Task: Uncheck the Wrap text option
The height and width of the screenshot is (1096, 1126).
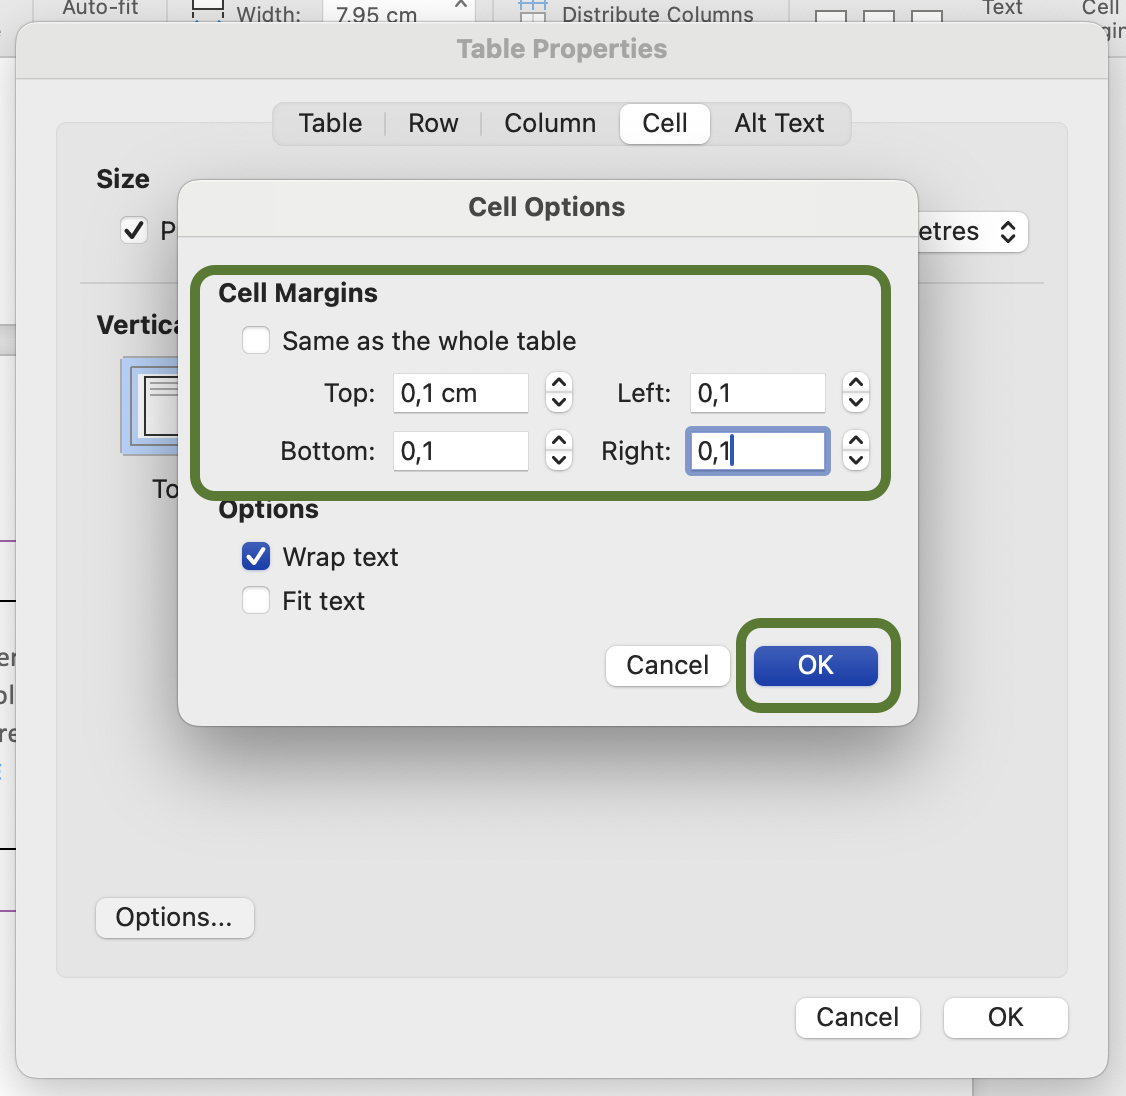Action: click(256, 557)
